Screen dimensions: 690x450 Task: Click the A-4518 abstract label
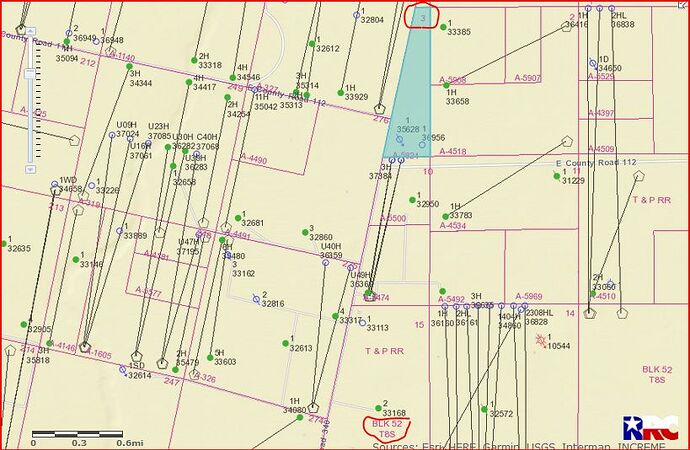(452, 151)
